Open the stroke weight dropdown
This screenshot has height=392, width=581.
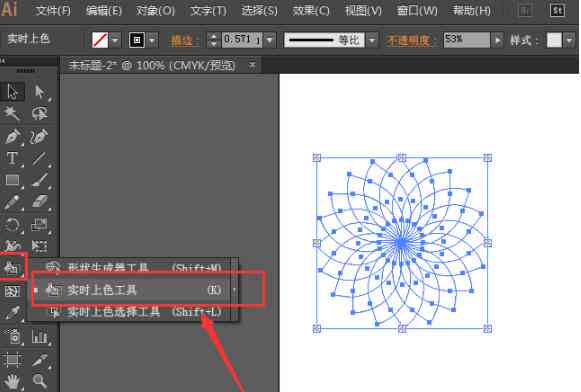click(x=270, y=40)
